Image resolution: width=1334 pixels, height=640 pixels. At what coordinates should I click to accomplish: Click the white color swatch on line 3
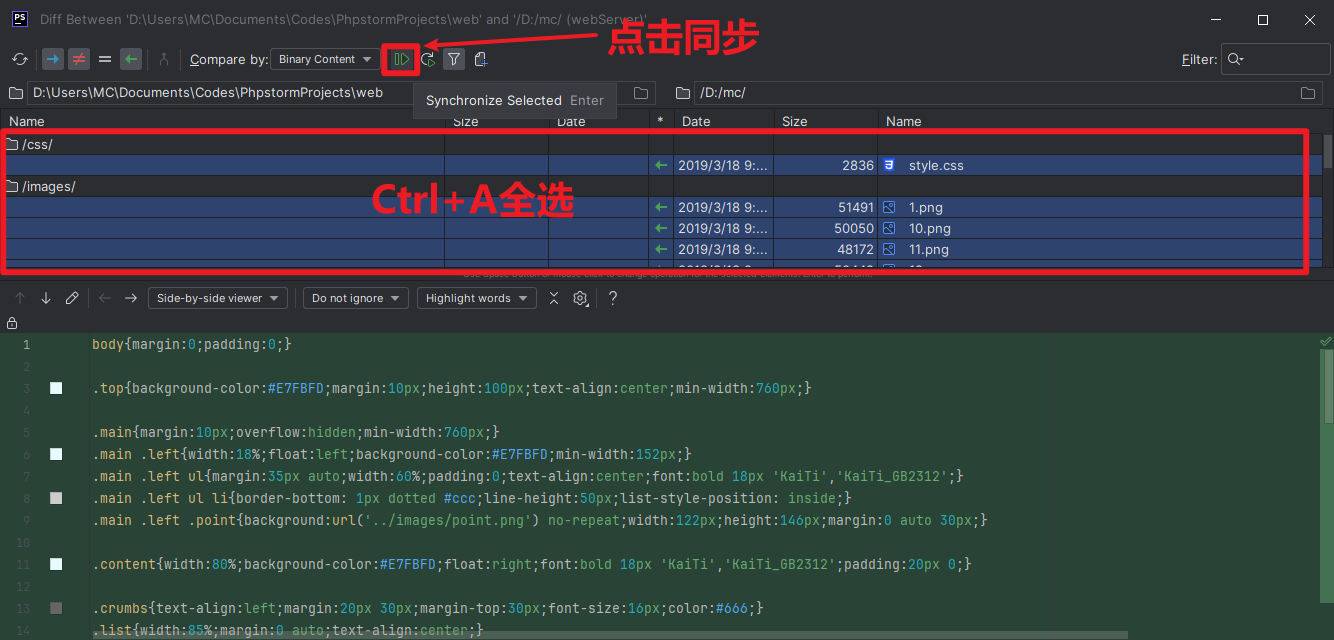pyautogui.click(x=56, y=388)
